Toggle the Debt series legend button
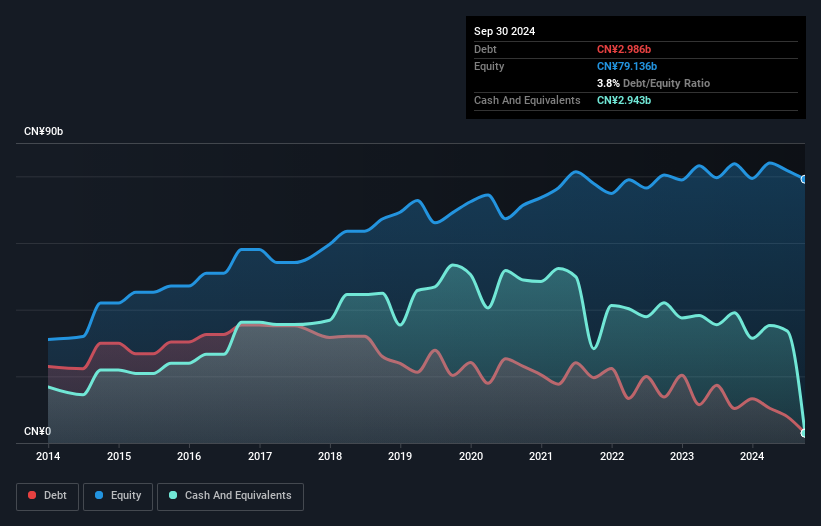 (48, 496)
